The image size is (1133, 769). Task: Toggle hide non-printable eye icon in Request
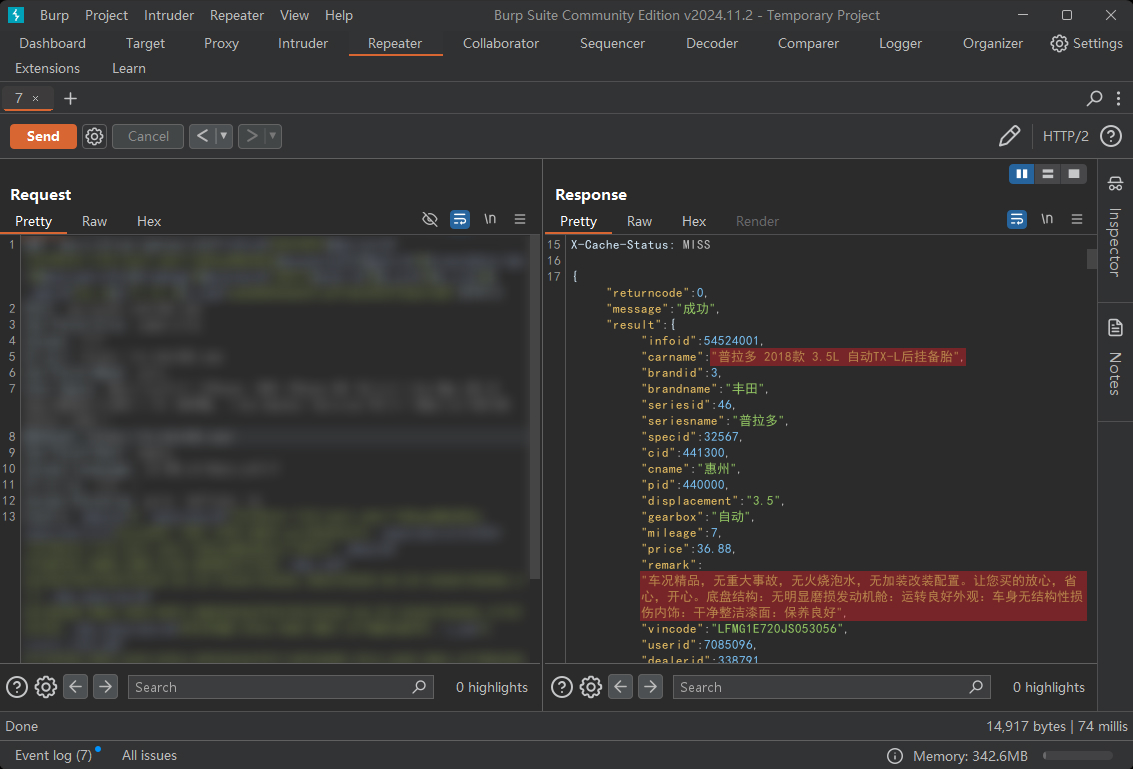(430, 219)
